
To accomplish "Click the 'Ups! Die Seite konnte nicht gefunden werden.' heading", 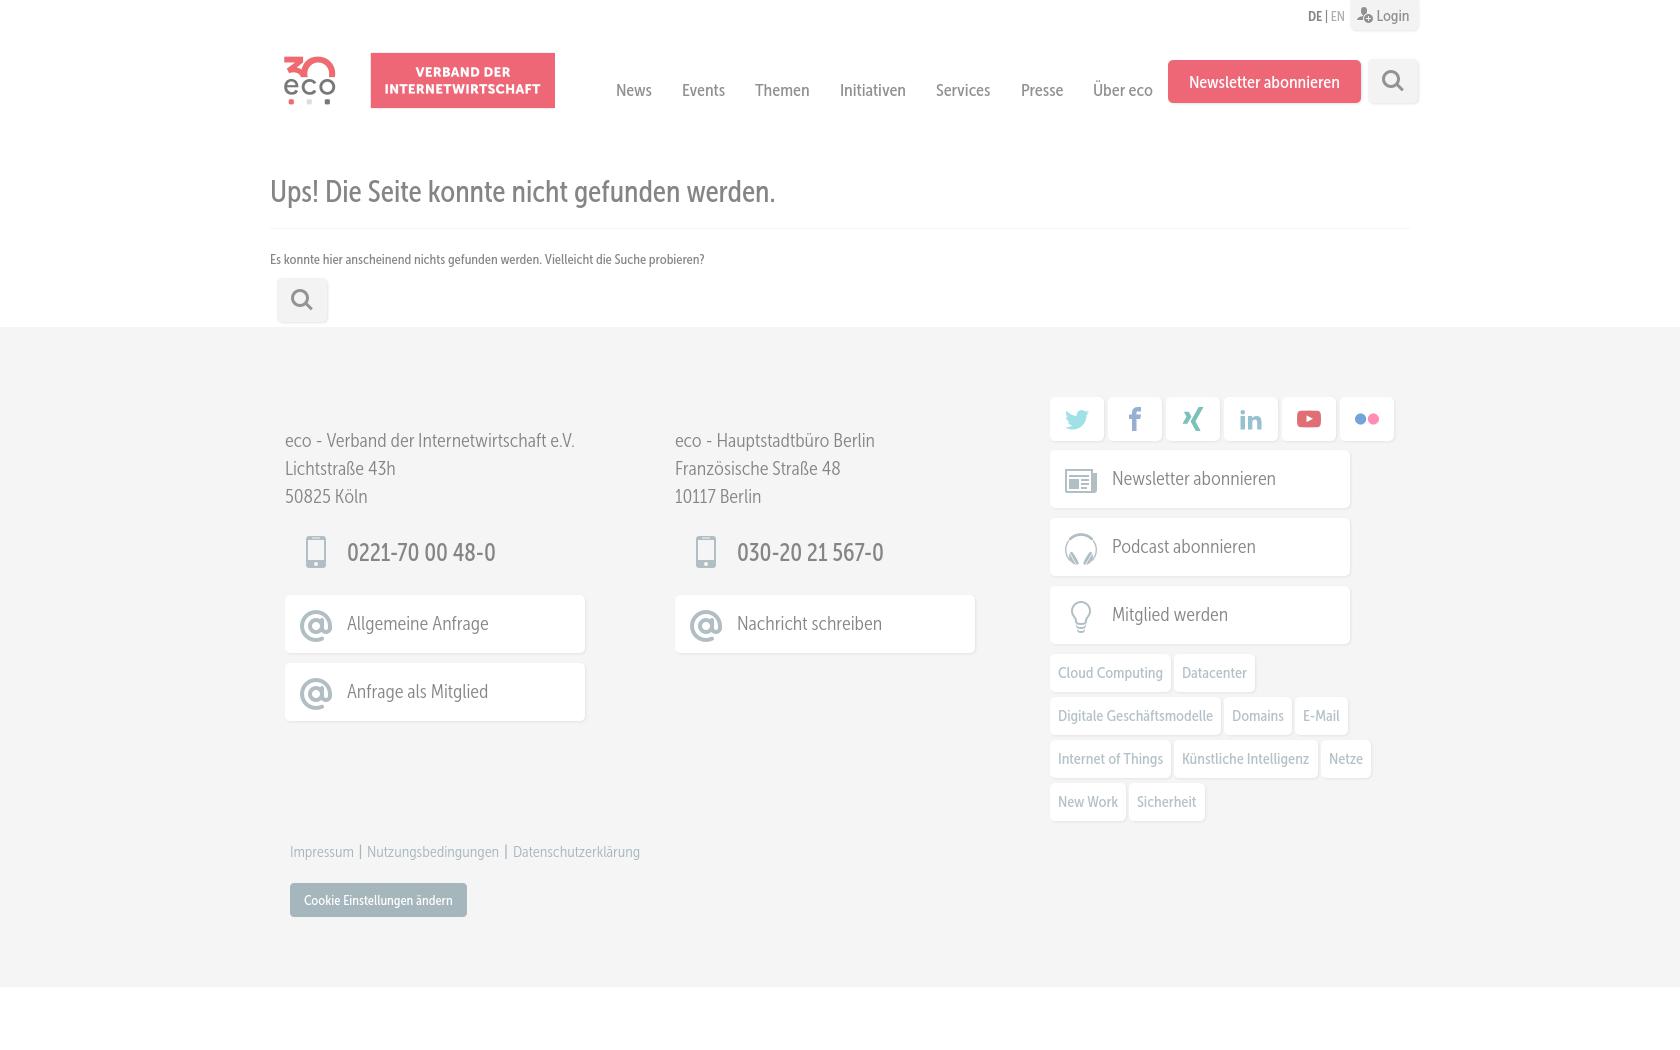I will 522,191.
